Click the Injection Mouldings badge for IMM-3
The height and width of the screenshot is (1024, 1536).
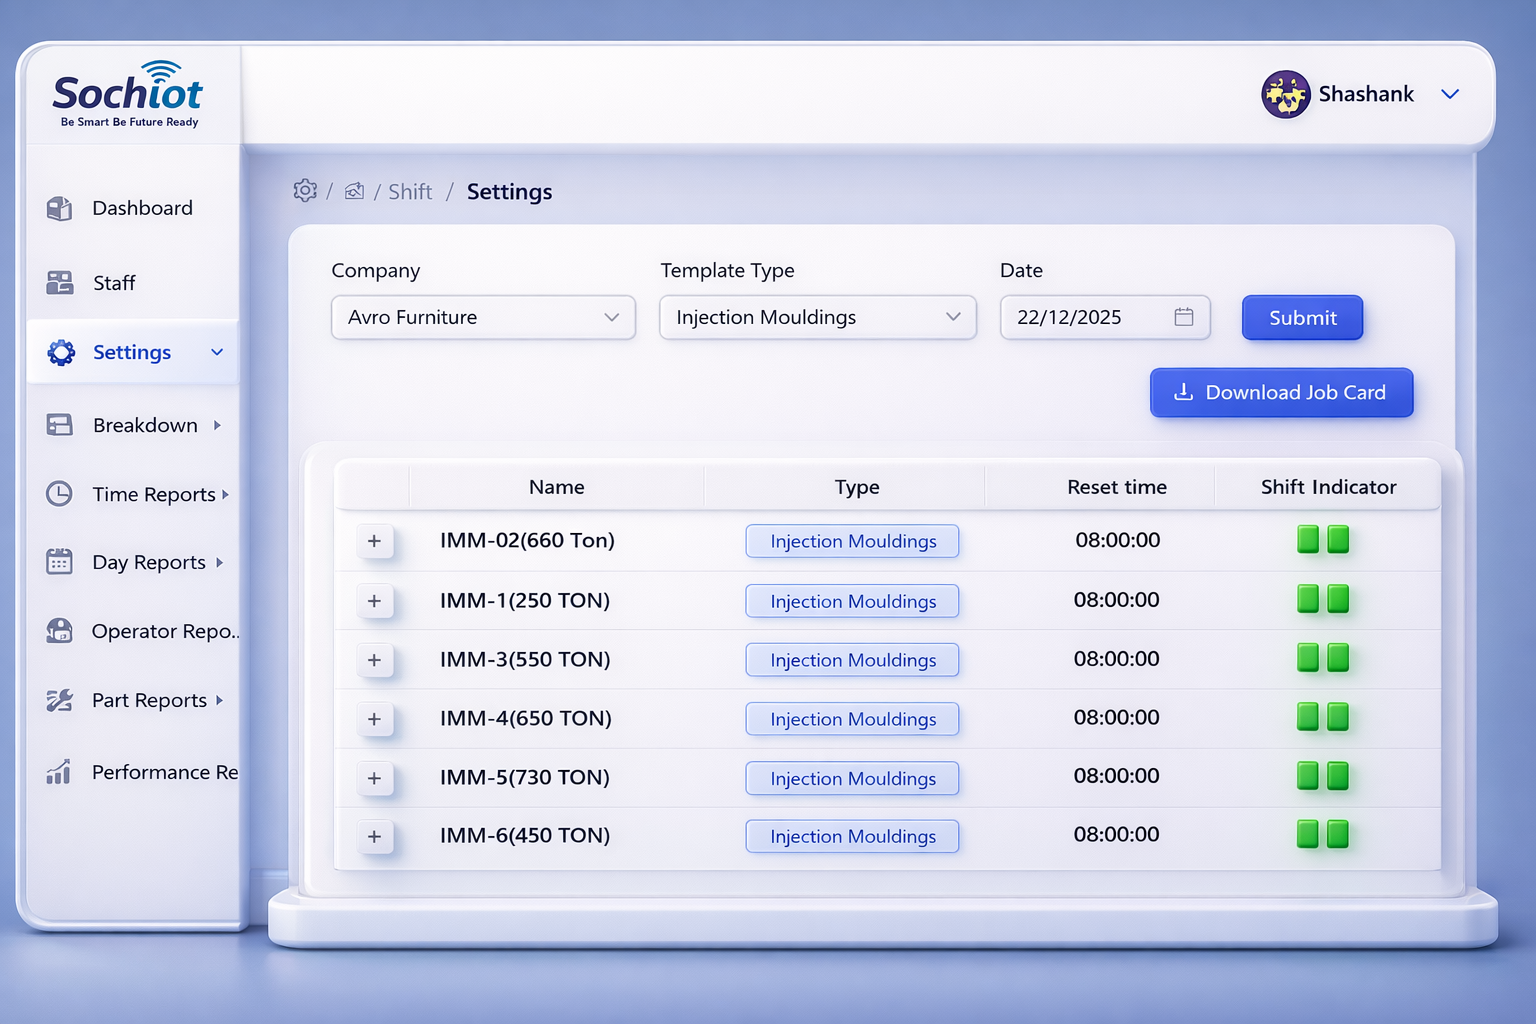point(852,660)
